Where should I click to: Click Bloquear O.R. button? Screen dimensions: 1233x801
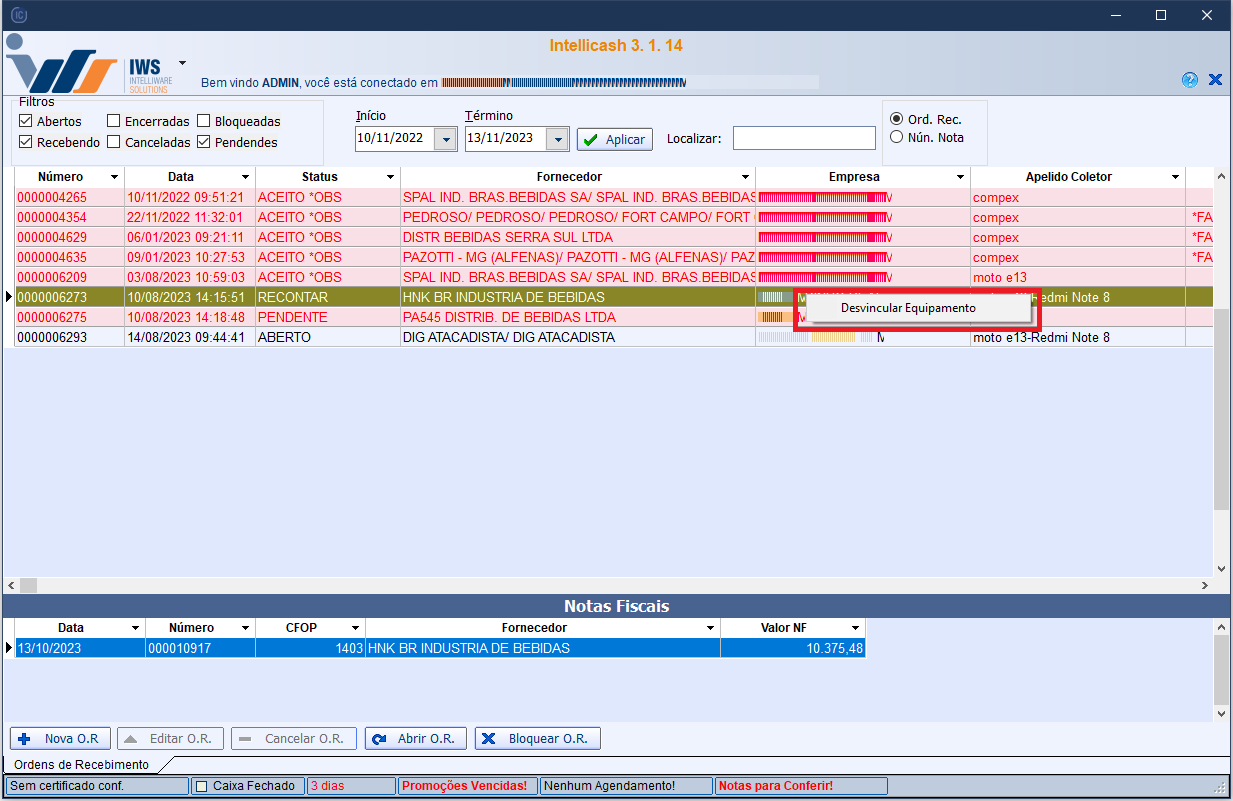(537, 739)
